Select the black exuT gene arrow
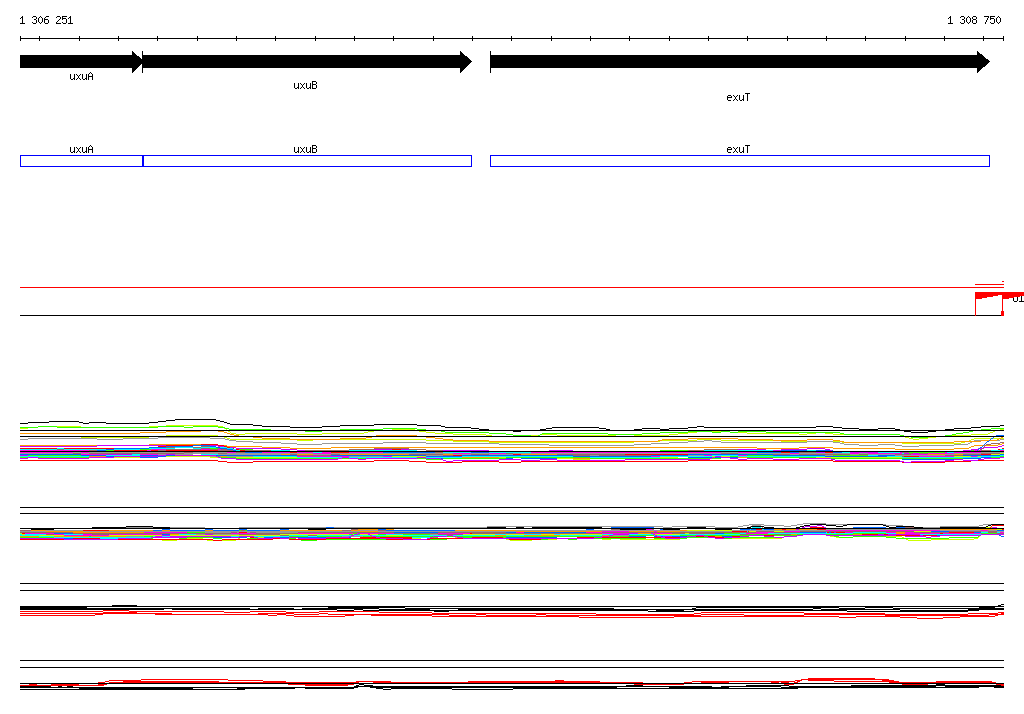 click(x=740, y=62)
